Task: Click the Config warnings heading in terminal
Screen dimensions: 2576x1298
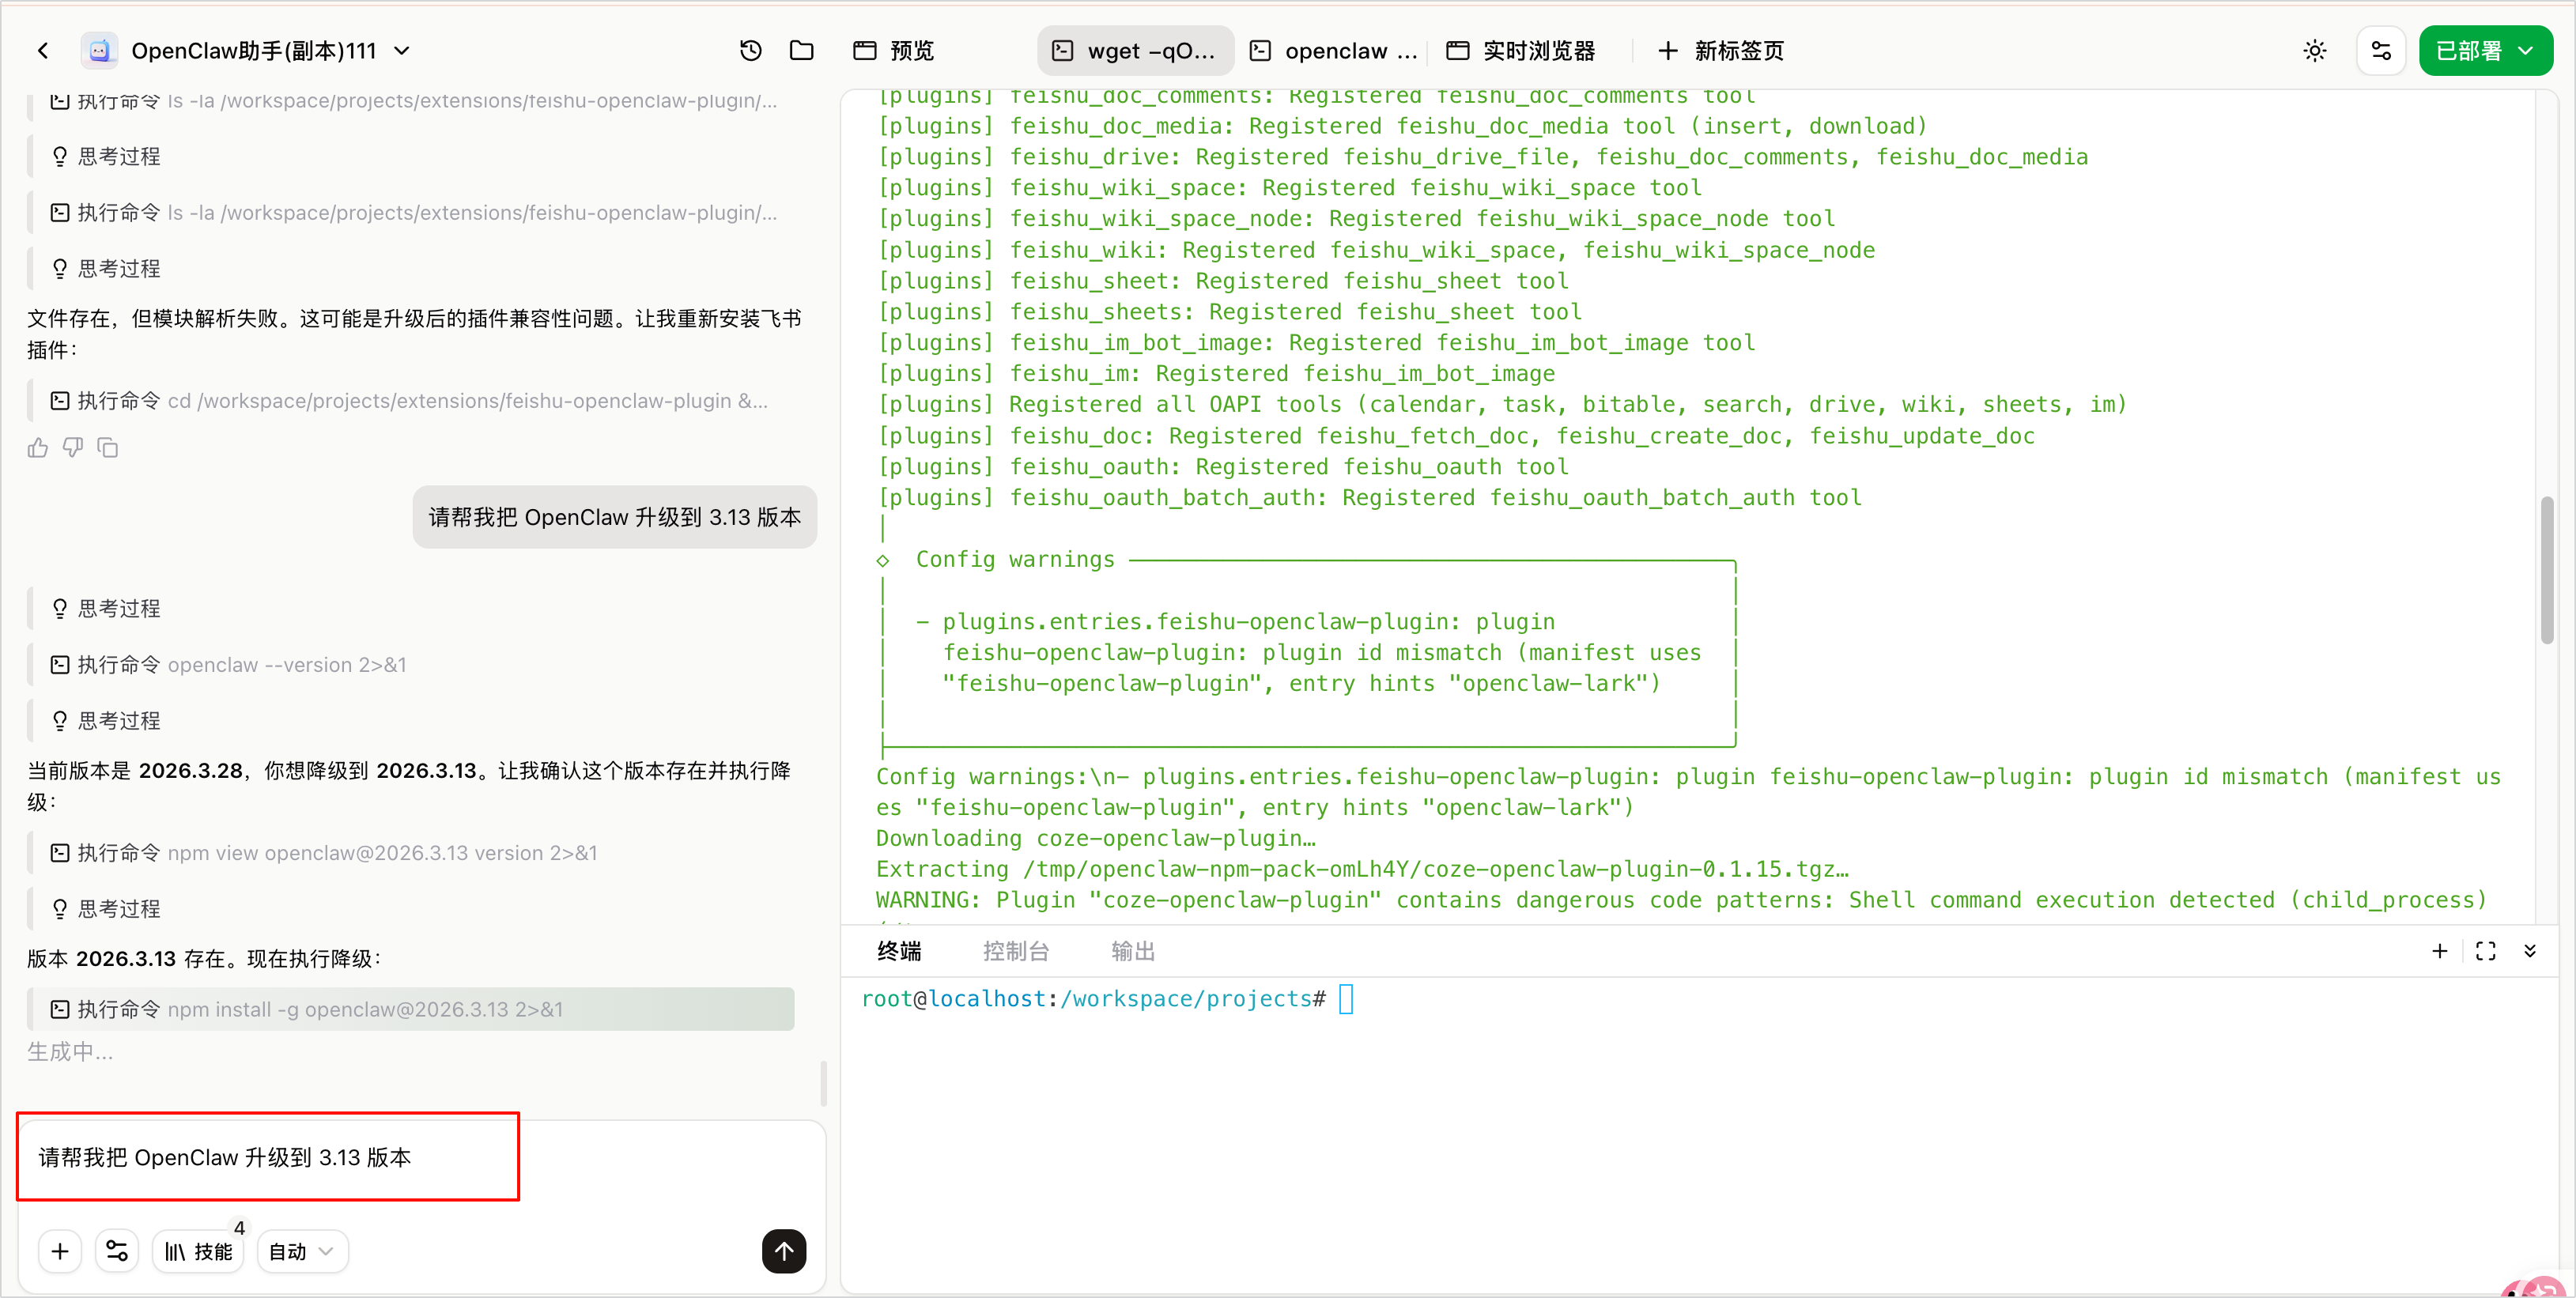Action: (x=1015, y=560)
